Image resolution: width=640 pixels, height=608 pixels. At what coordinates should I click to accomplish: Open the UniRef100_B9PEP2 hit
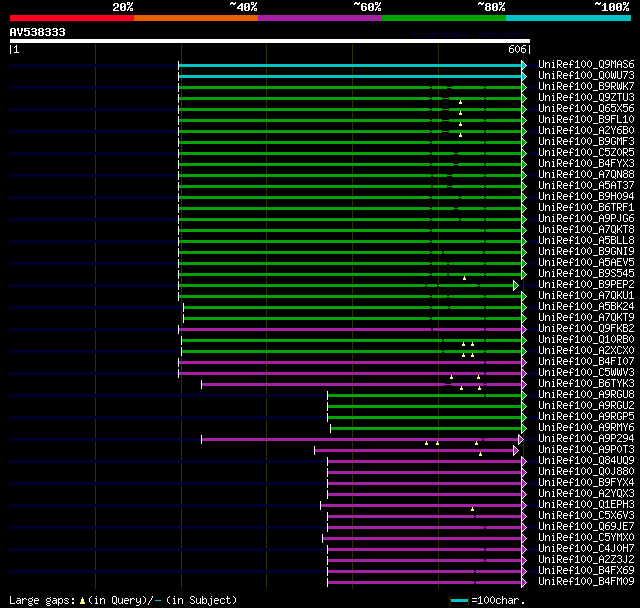point(586,285)
